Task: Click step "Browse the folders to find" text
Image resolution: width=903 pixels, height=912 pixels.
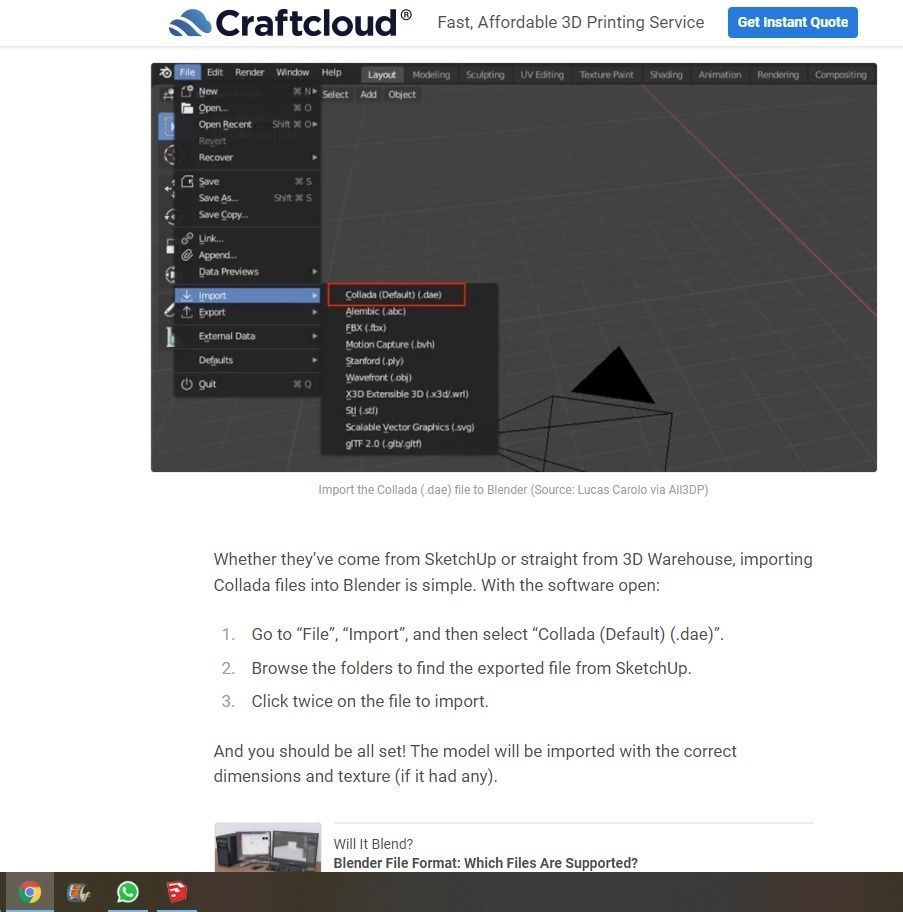Action: pos(472,668)
